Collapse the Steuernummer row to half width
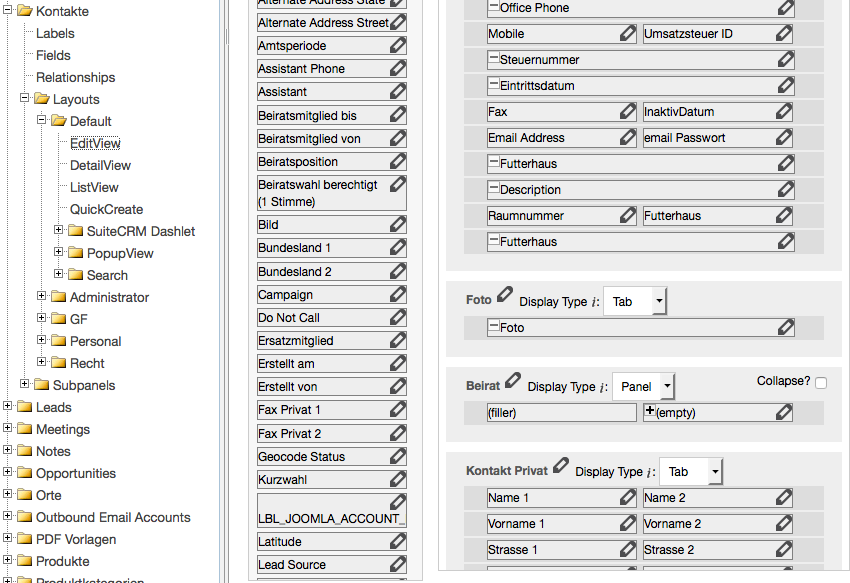 pos(494,57)
